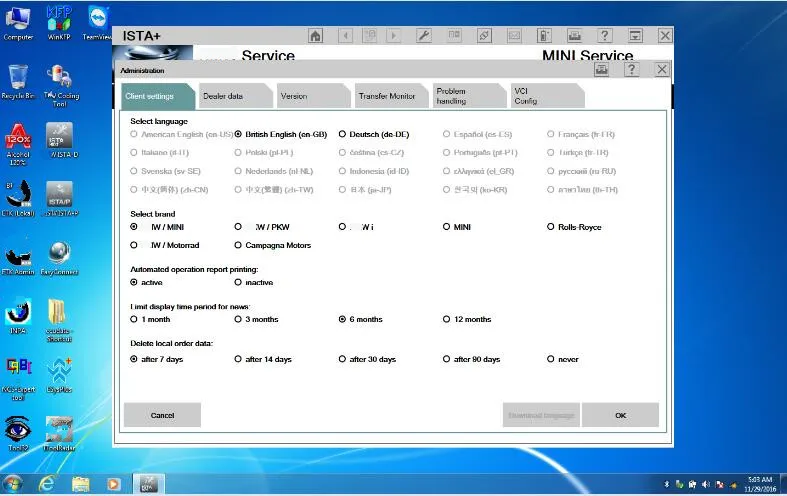Click the OK button

620,415
